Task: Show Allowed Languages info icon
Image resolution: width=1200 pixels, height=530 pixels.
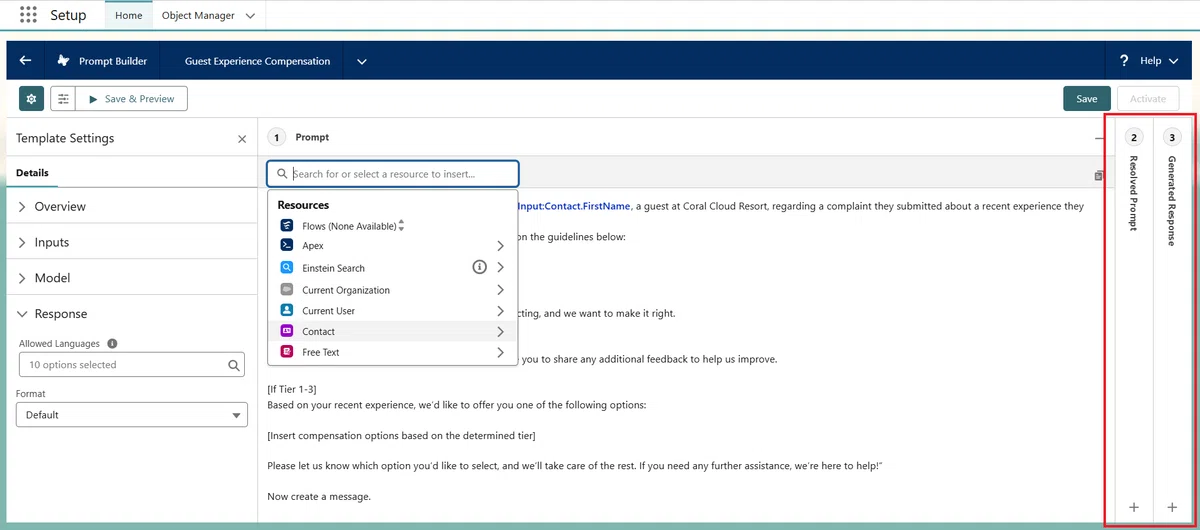Action: [x=112, y=343]
